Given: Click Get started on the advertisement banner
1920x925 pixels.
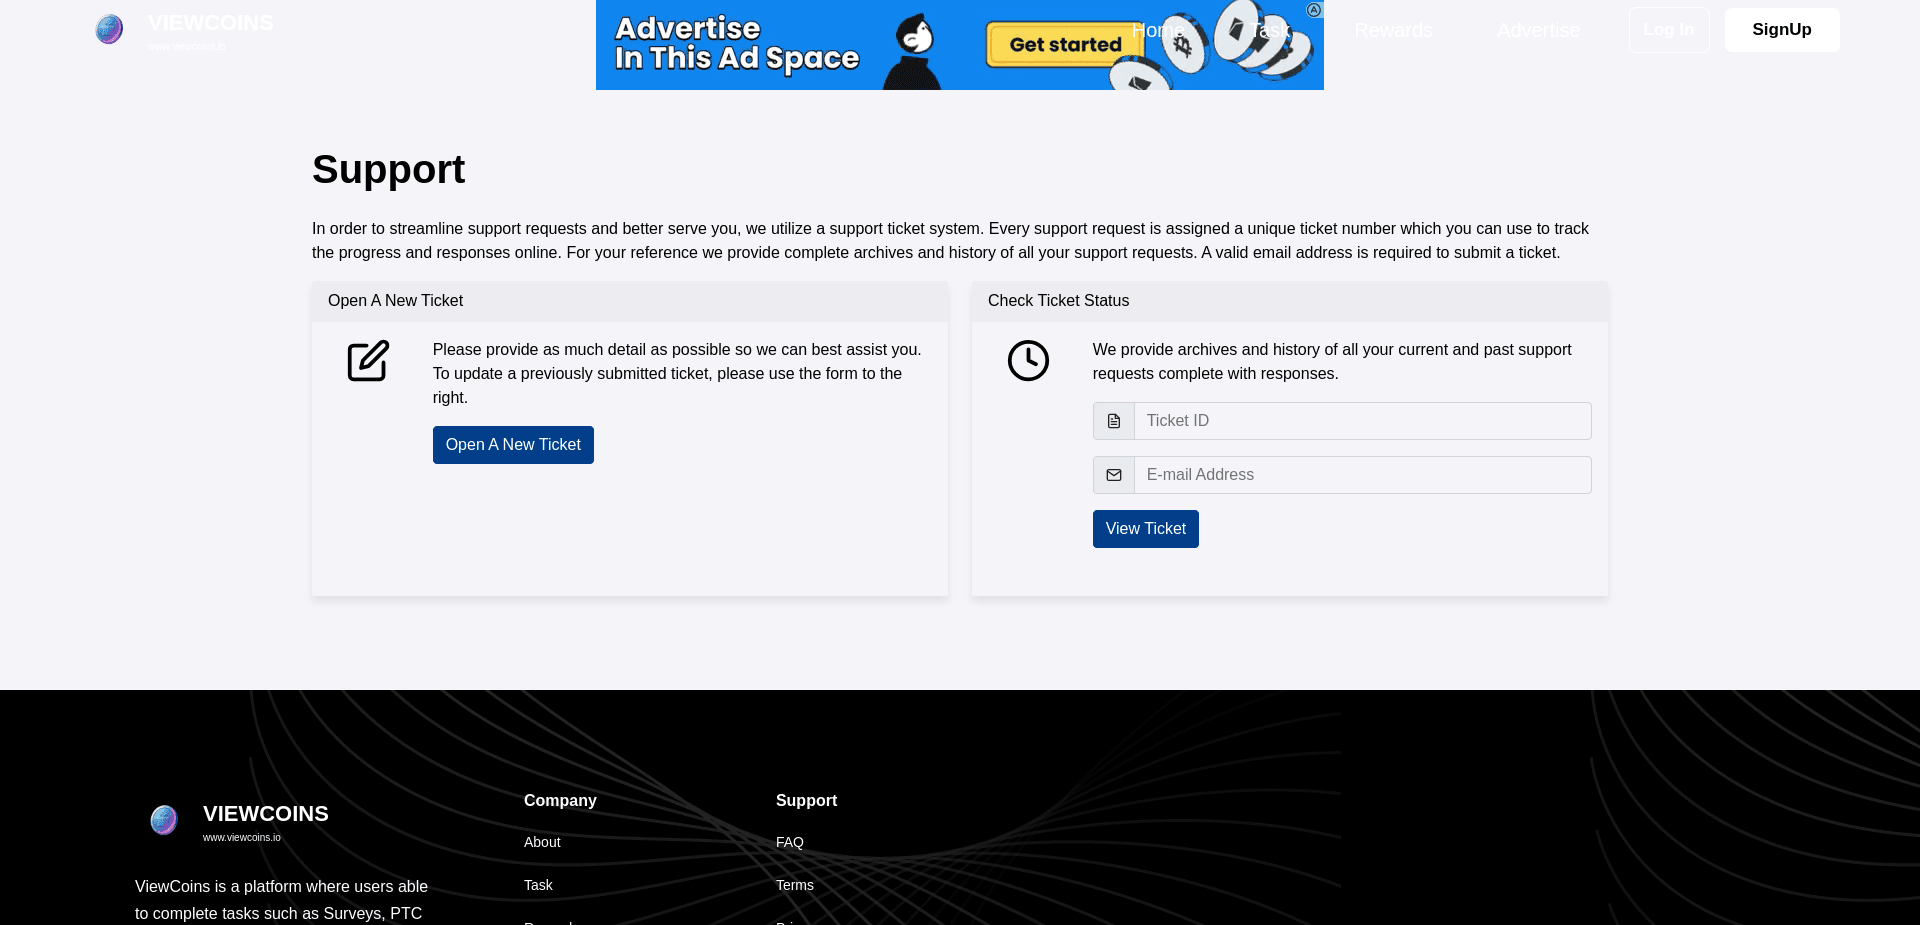Looking at the screenshot, I should 1062,44.
